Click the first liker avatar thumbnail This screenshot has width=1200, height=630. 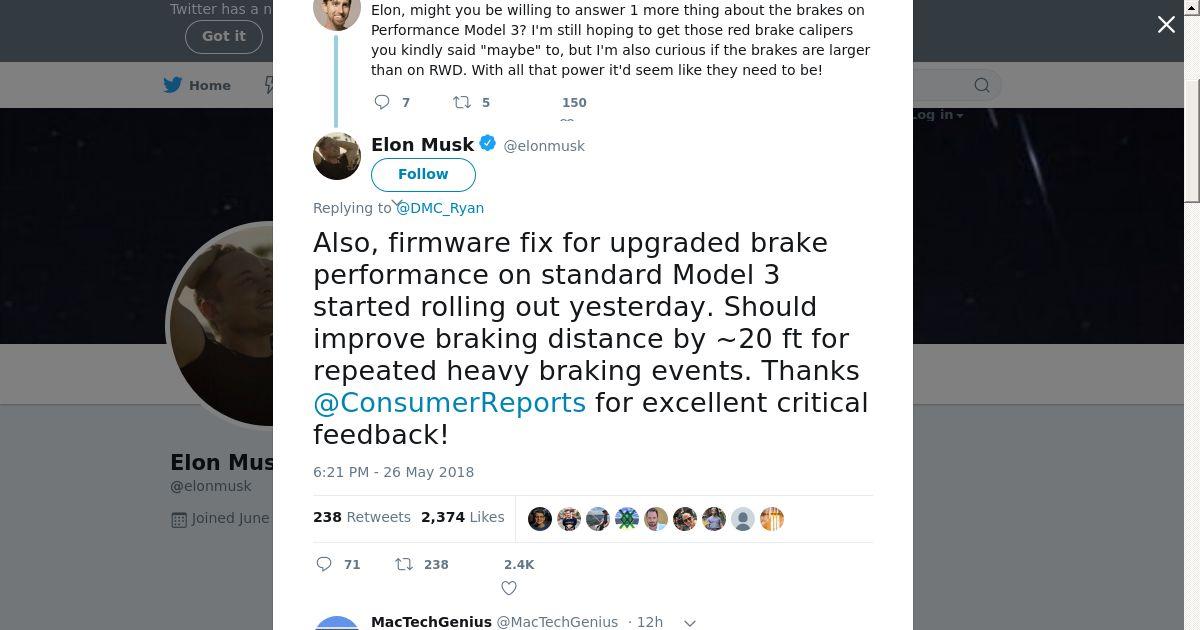coord(540,519)
